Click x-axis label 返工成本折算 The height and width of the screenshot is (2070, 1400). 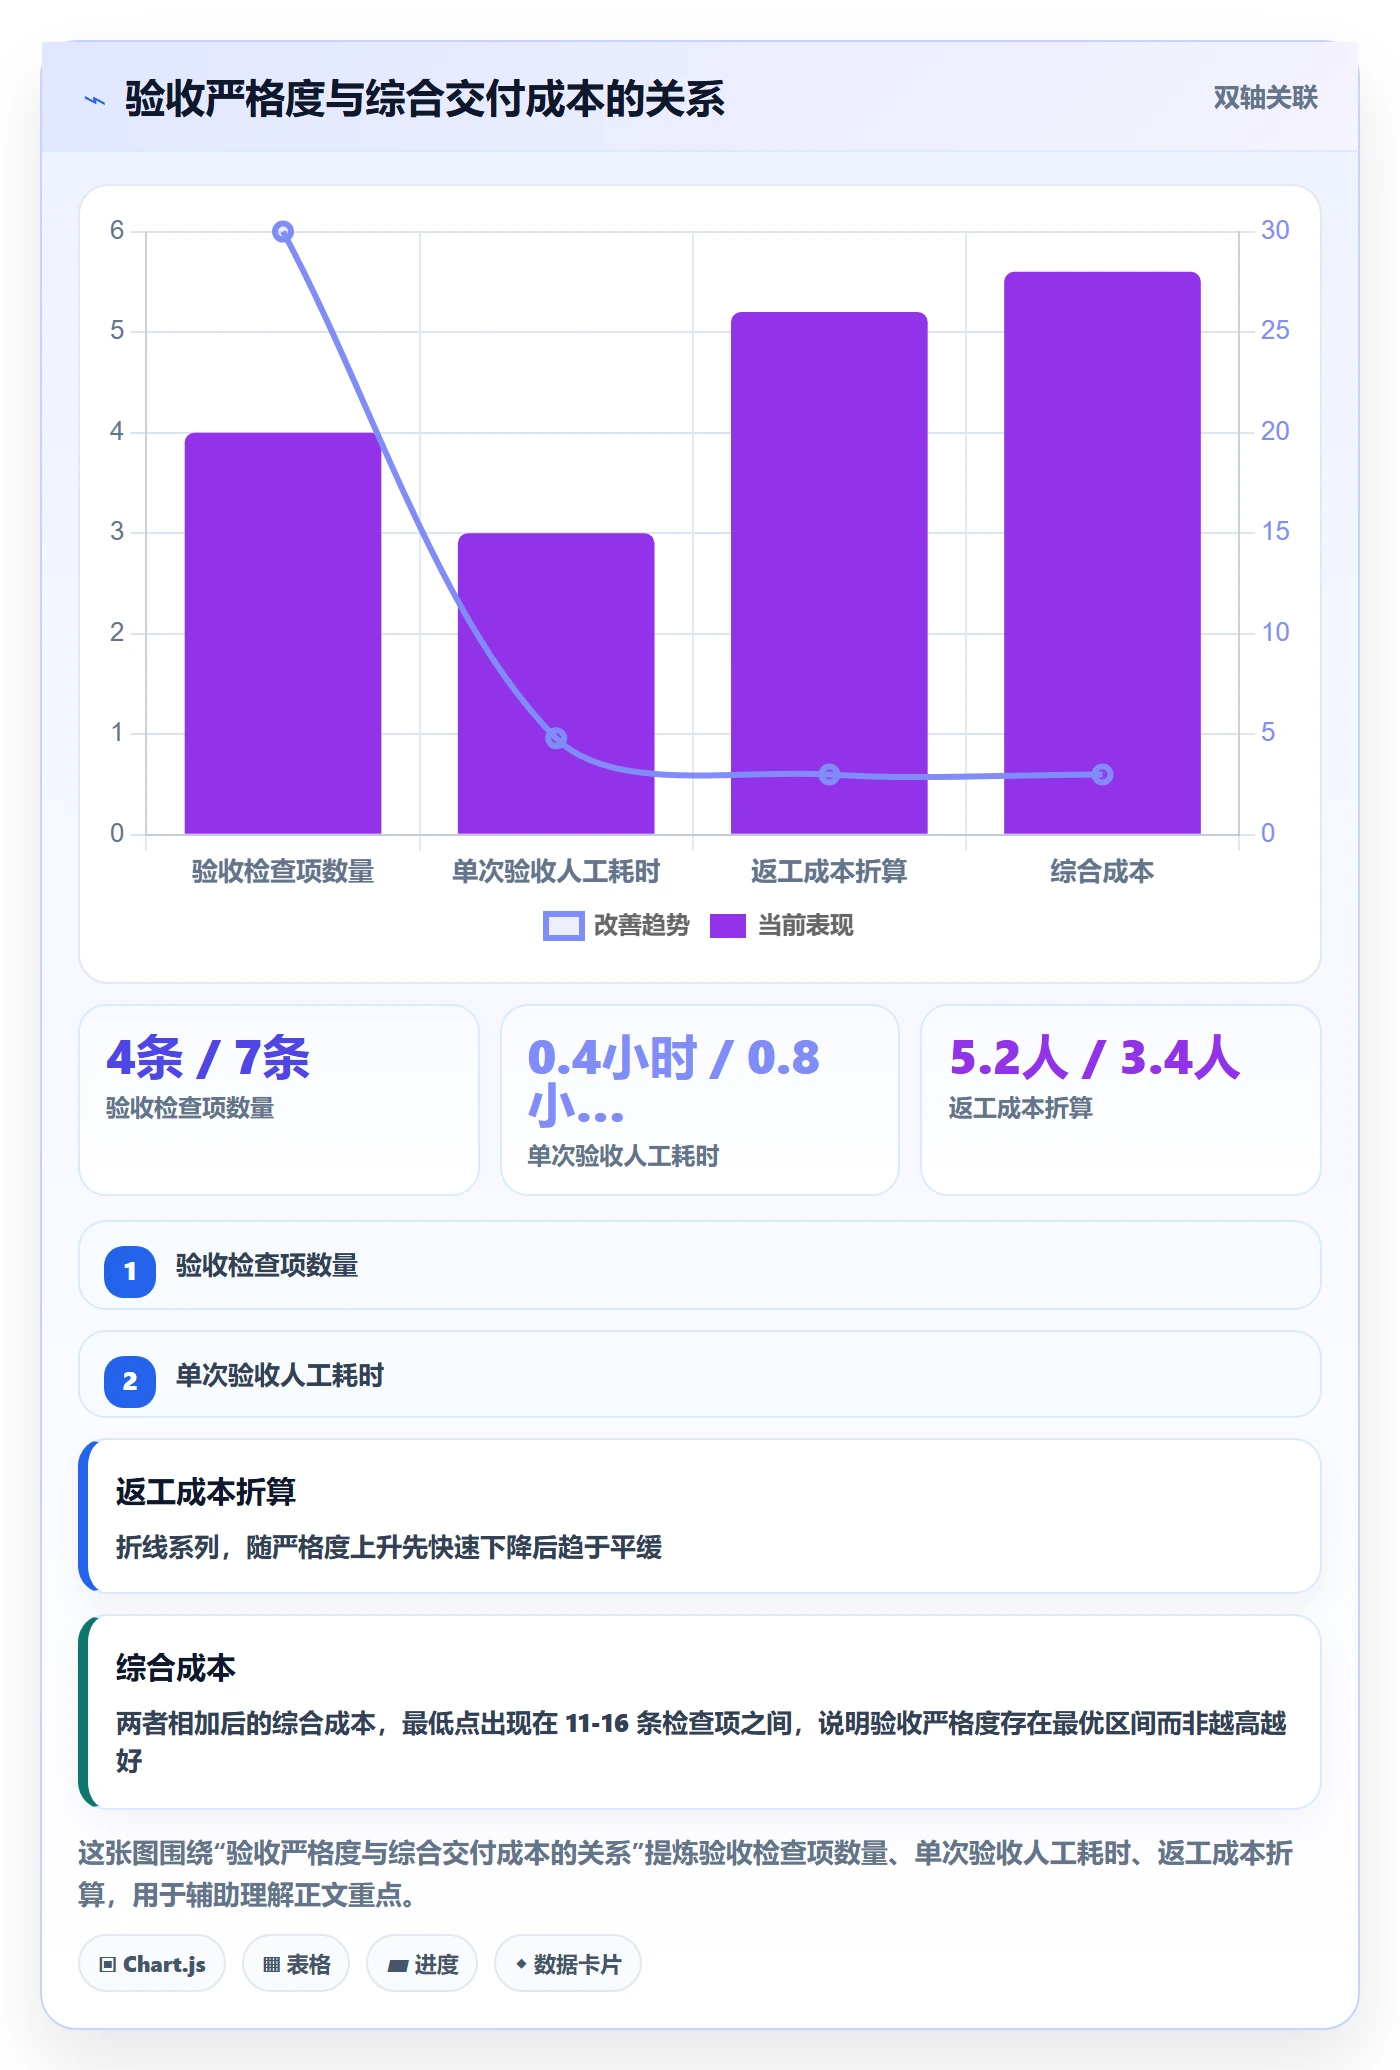point(829,872)
